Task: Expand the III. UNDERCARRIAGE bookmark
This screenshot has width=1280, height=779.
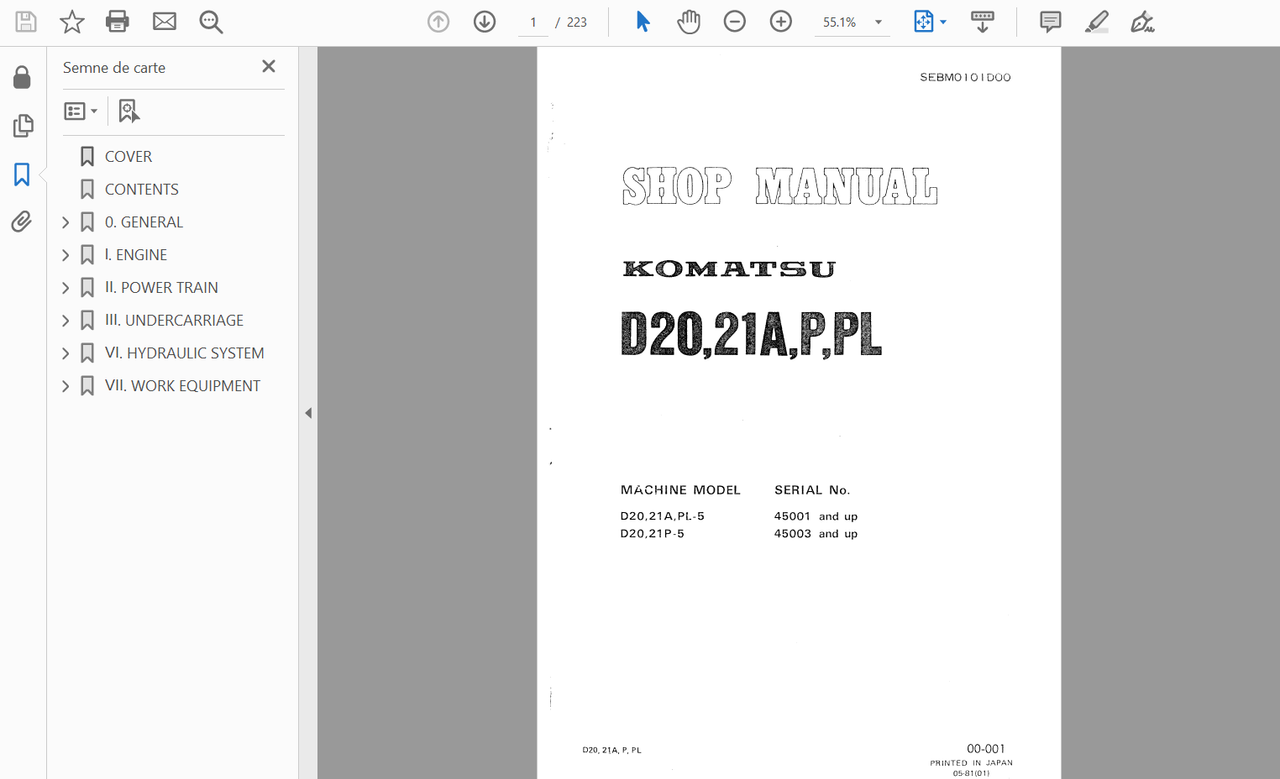Action: pyautogui.click(x=66, y=321)
